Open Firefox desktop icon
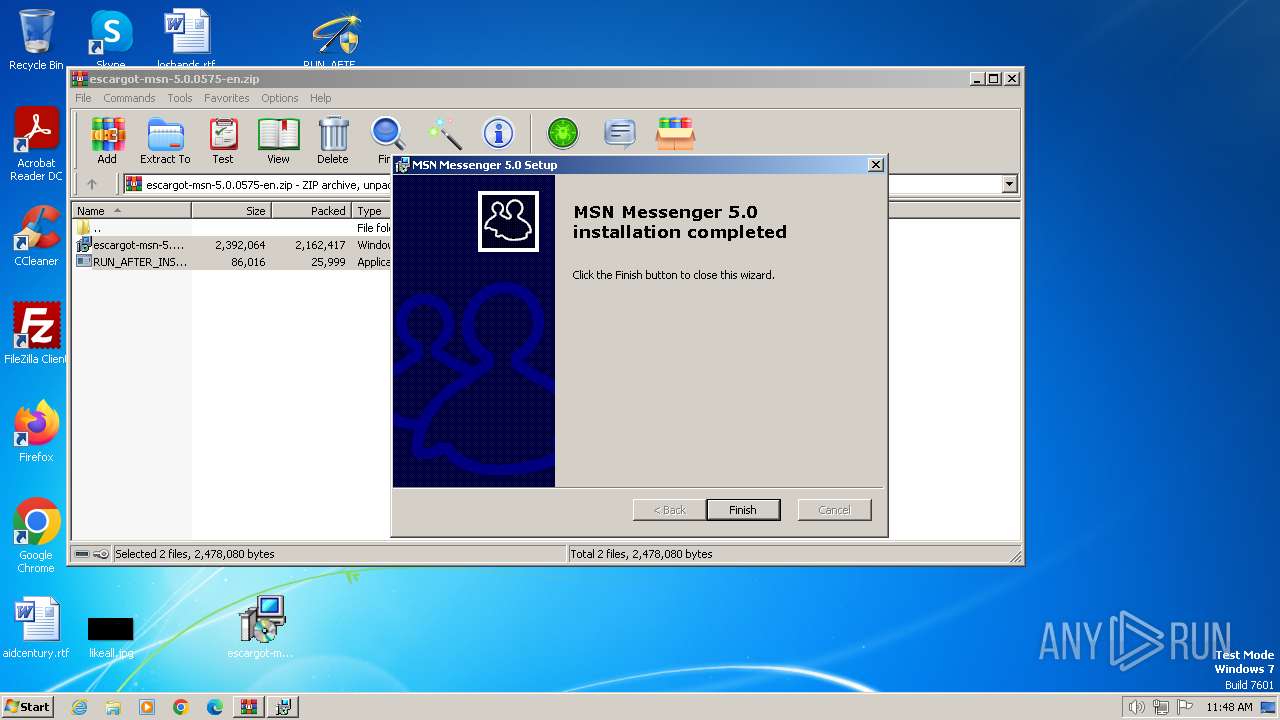This screenshot has width=1280, height=720. pos(36,432)
